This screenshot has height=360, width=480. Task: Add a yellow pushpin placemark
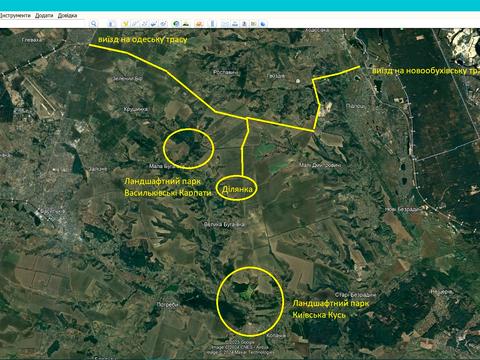125,23
